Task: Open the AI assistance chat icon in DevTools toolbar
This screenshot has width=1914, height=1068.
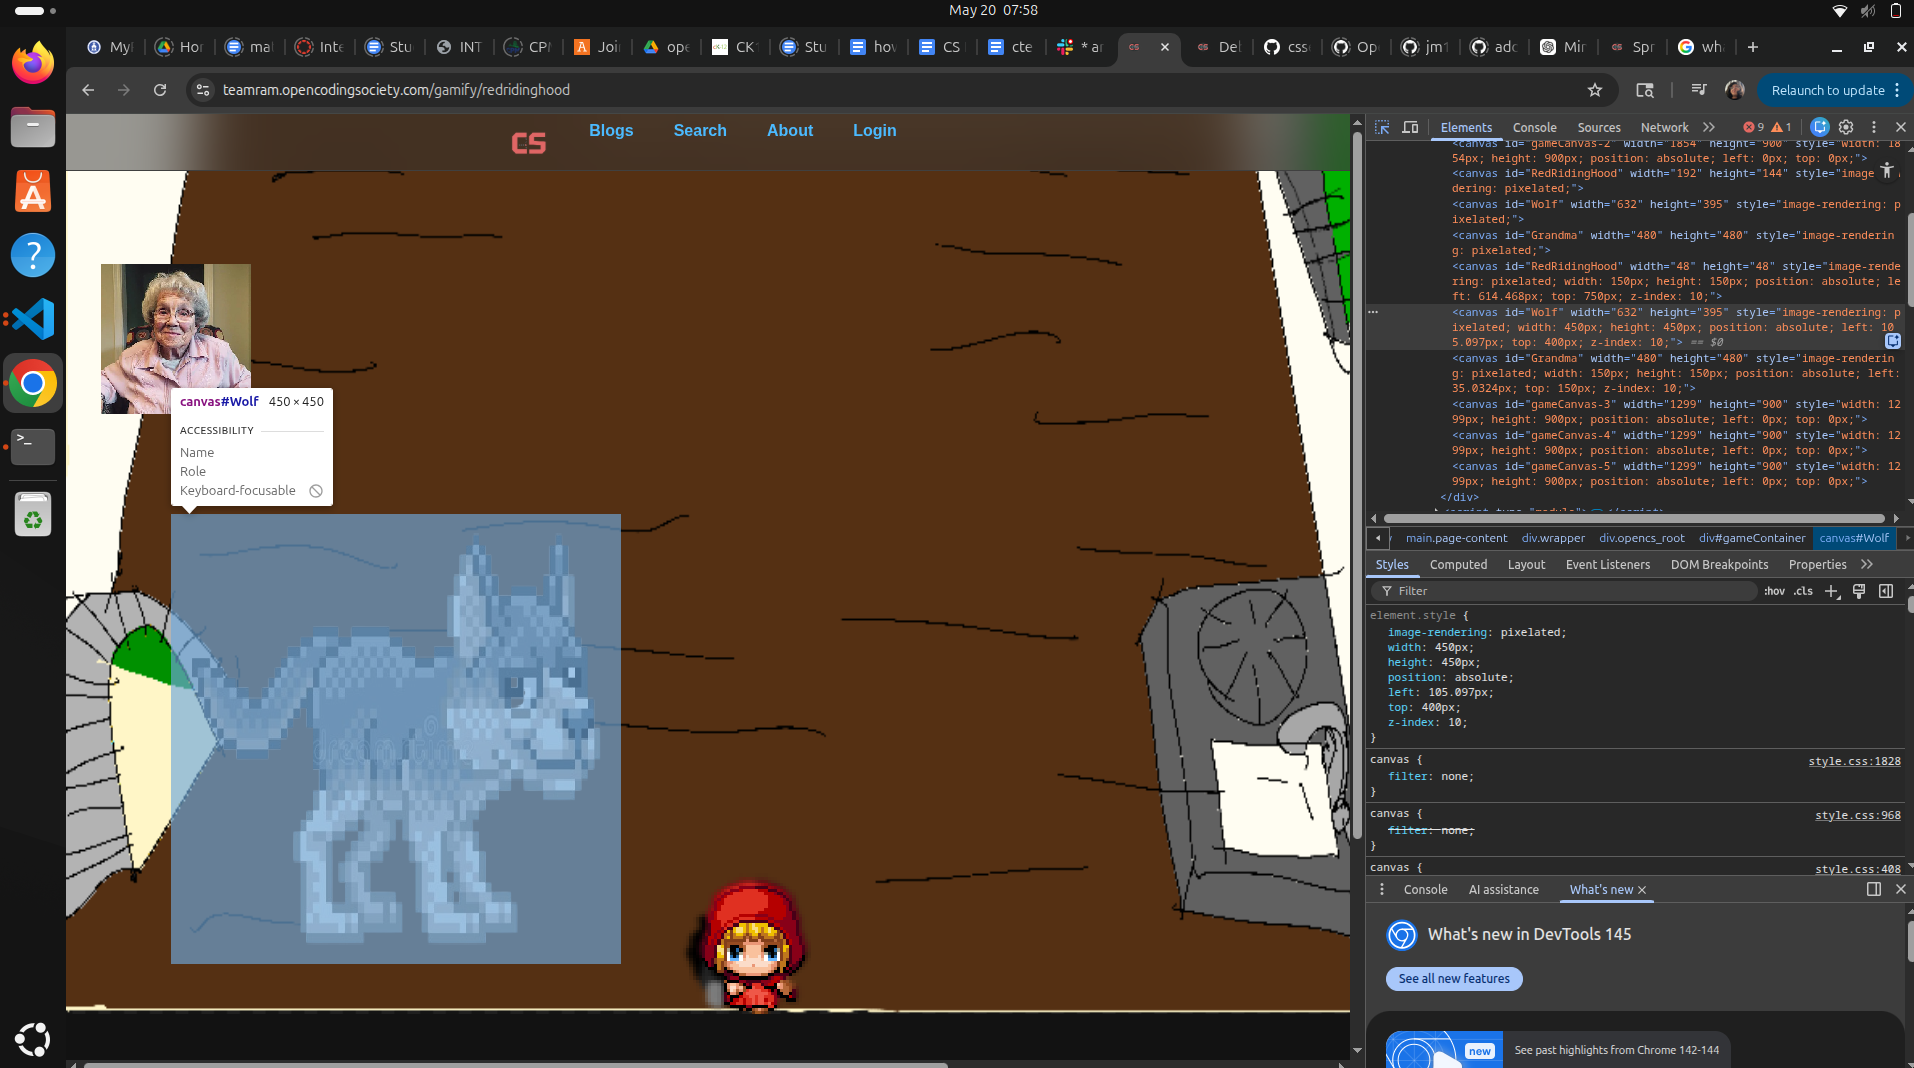Action: point(1820,127)
